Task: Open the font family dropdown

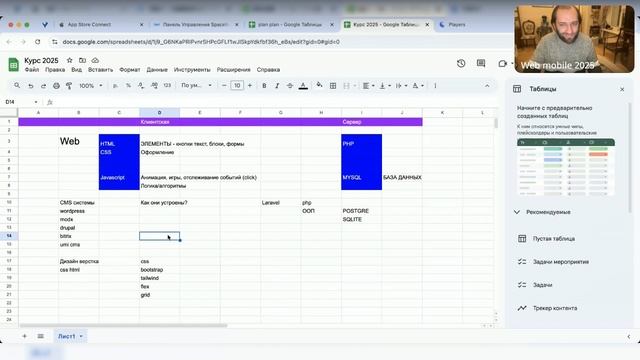Action: (x=196, y=86)
